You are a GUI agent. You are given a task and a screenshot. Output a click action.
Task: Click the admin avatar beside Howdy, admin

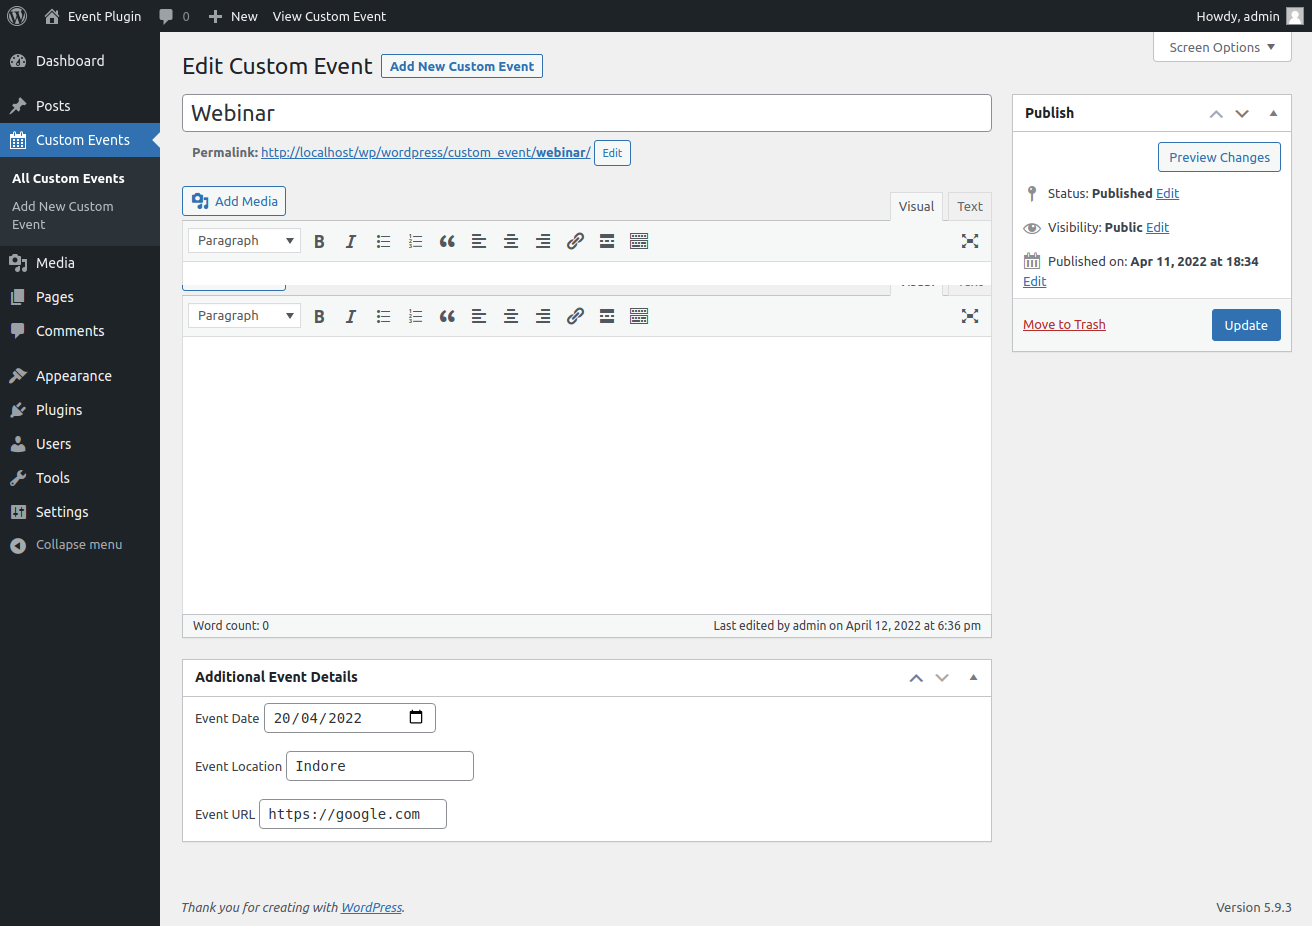tap(1294, 16)
